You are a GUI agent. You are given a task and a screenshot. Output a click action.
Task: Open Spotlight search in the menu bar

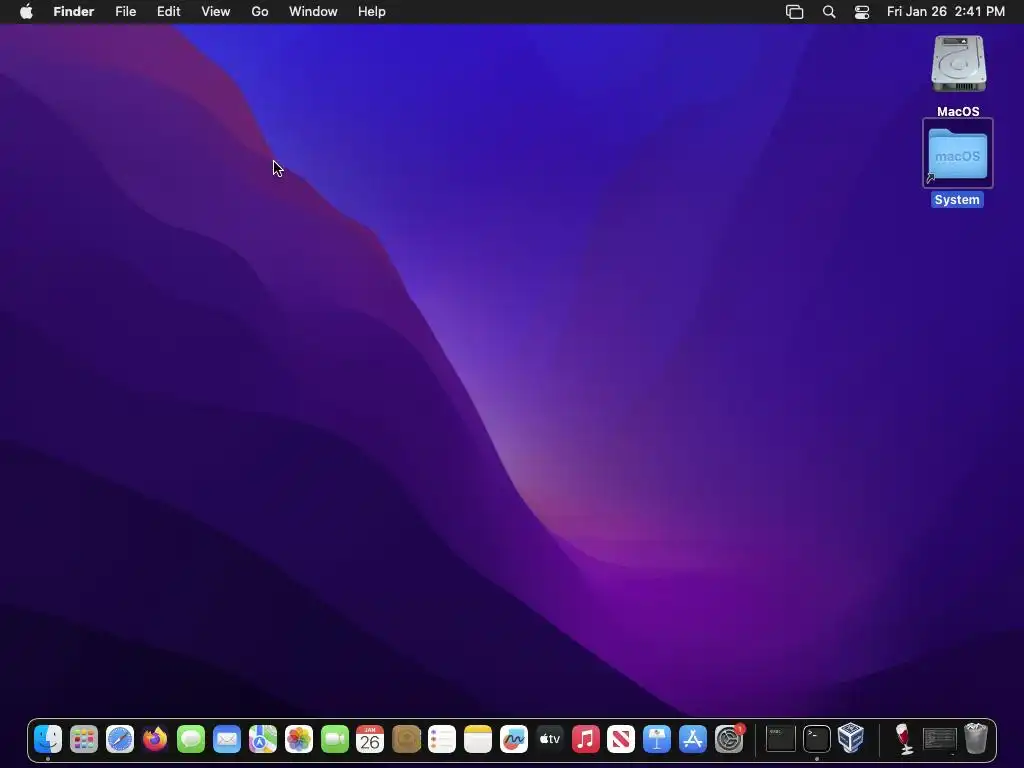[829, 12]
